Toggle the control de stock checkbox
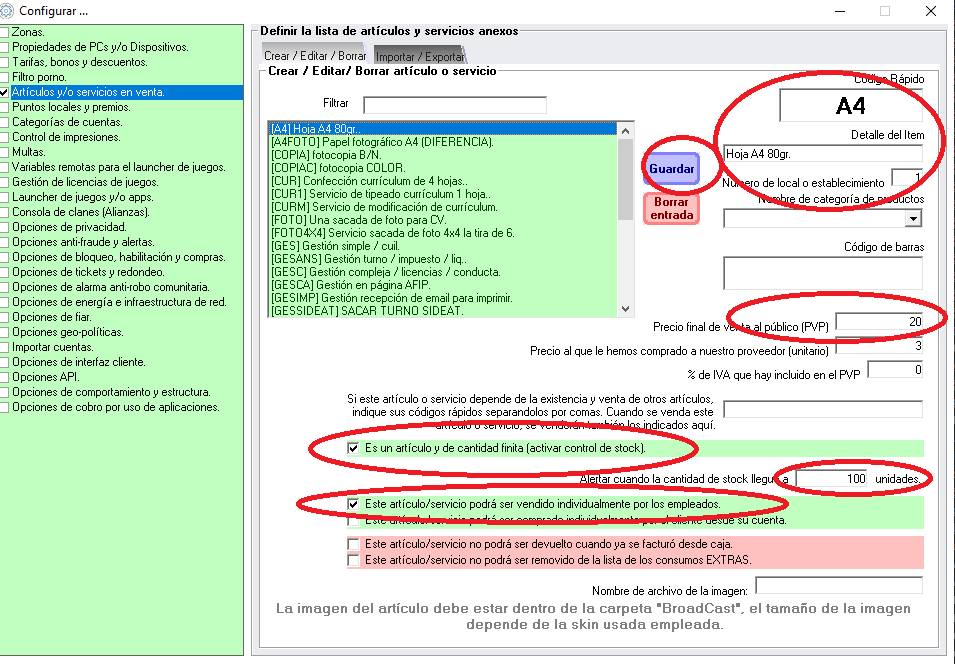 [x=353, y=448]
